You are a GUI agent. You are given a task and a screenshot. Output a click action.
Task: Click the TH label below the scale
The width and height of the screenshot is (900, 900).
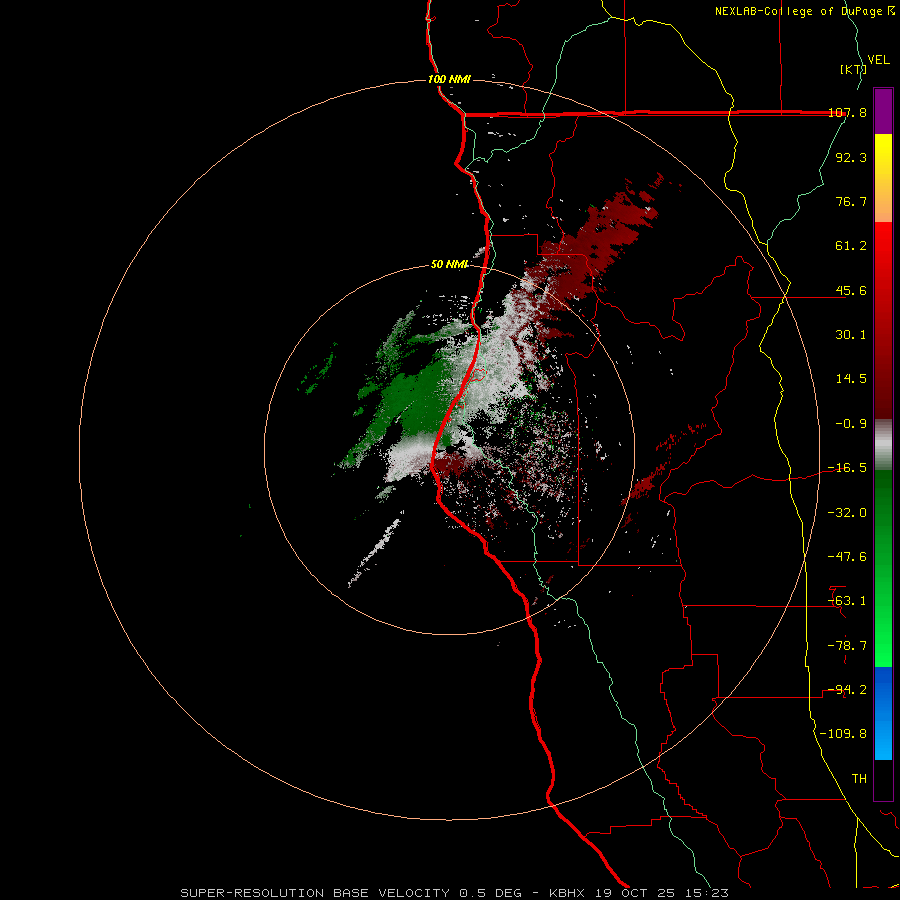[859, 779]
